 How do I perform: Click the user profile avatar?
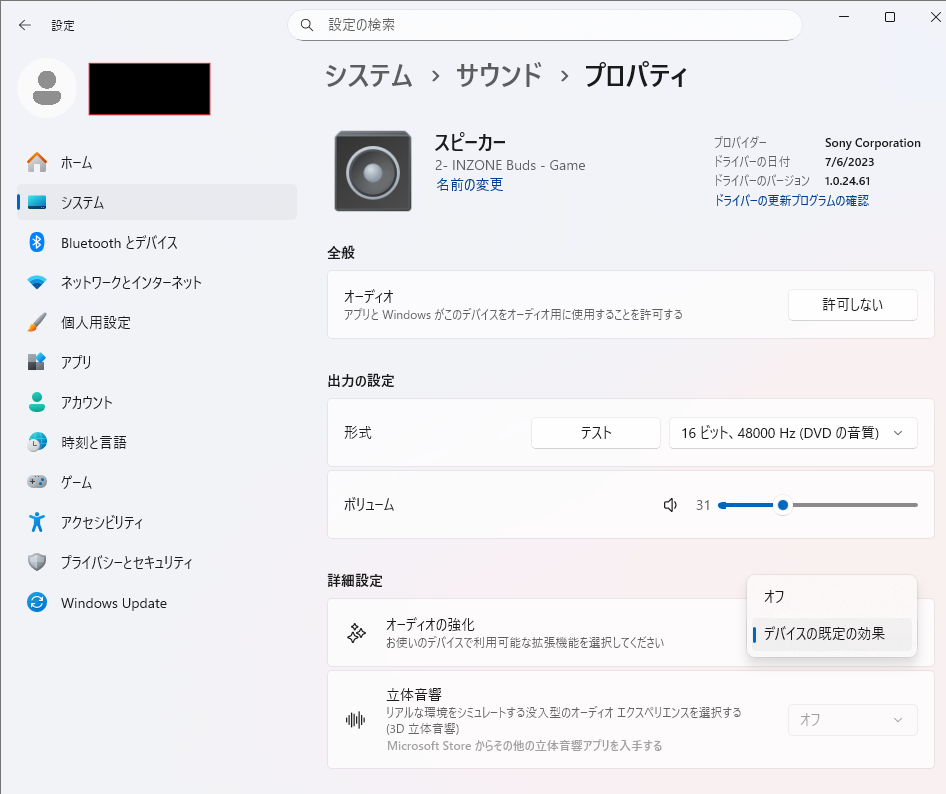(x=46, y=88)
